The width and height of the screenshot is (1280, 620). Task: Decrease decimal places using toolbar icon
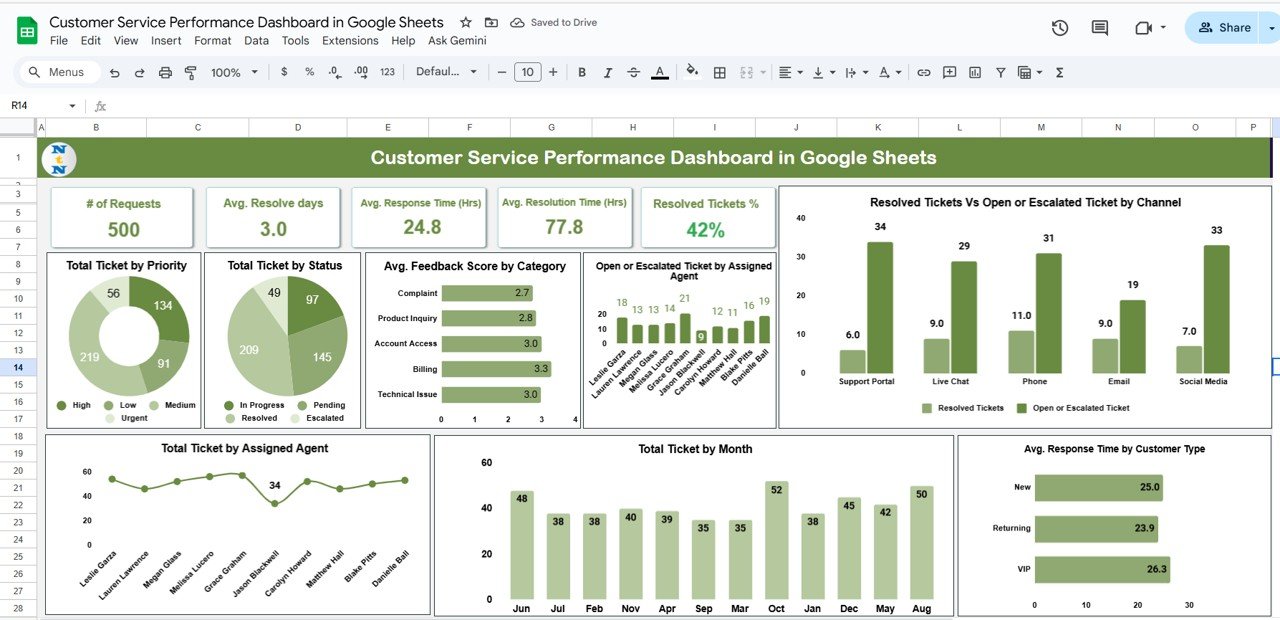click(332, 72)
